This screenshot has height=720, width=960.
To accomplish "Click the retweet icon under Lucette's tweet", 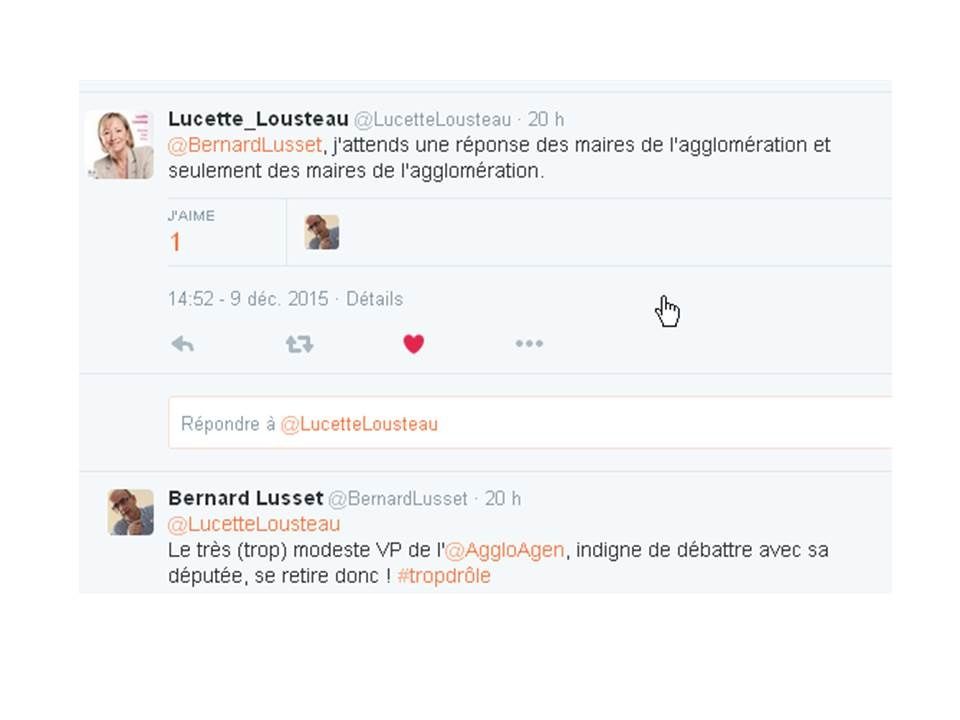I will (299, 344).
